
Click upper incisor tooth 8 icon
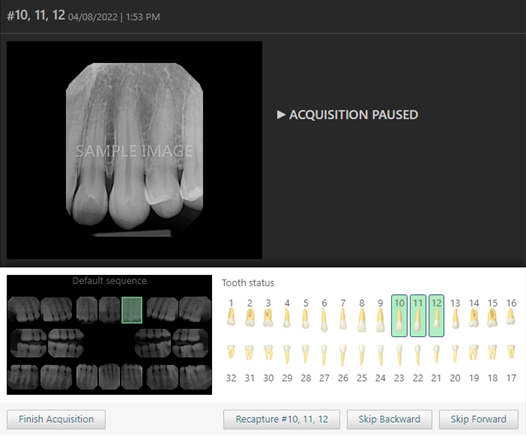tap(362, 320)
